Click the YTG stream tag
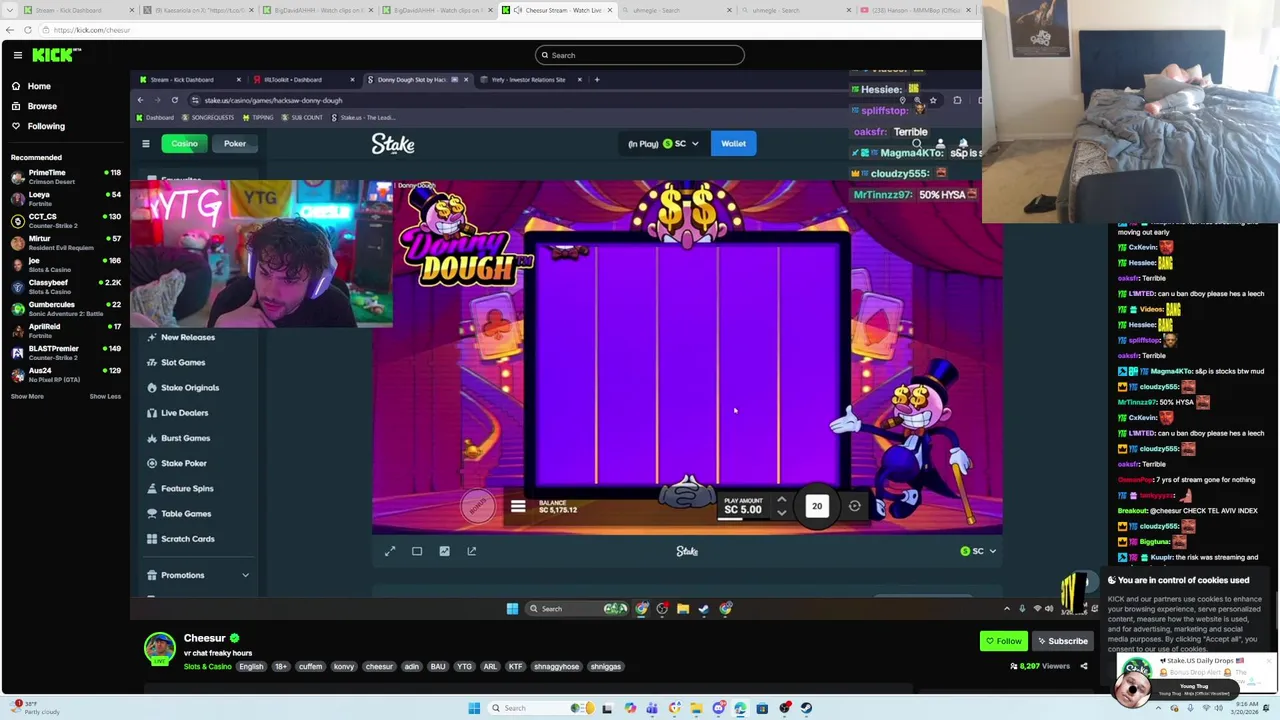Image resolution: width=1280 pixels, height=720 pixels. [464, 666]
